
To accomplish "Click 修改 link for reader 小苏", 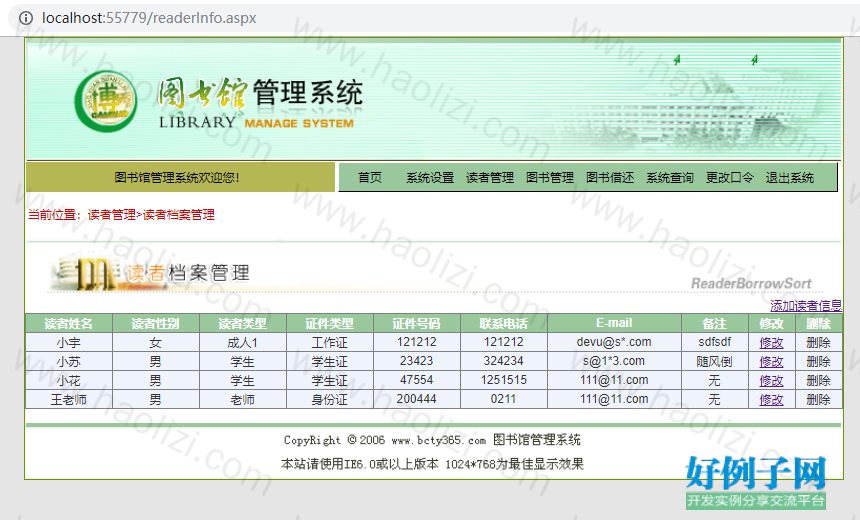I will click(771, 362).
